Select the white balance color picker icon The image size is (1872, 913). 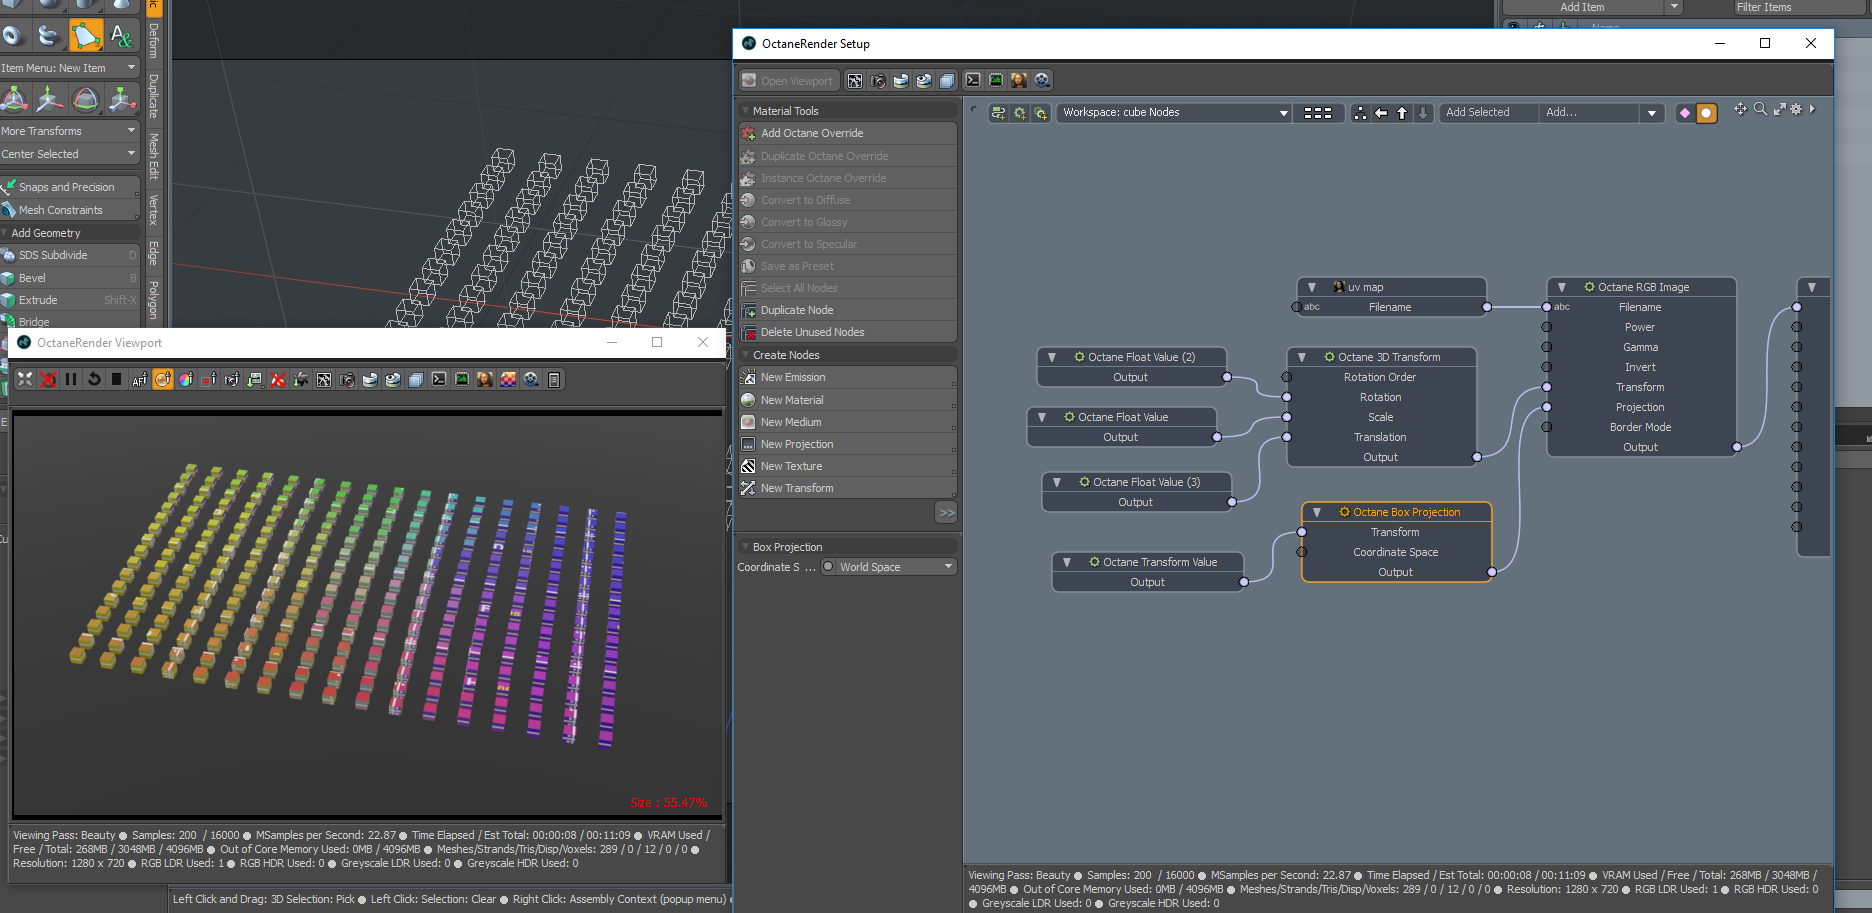click(x=186, y=379)
